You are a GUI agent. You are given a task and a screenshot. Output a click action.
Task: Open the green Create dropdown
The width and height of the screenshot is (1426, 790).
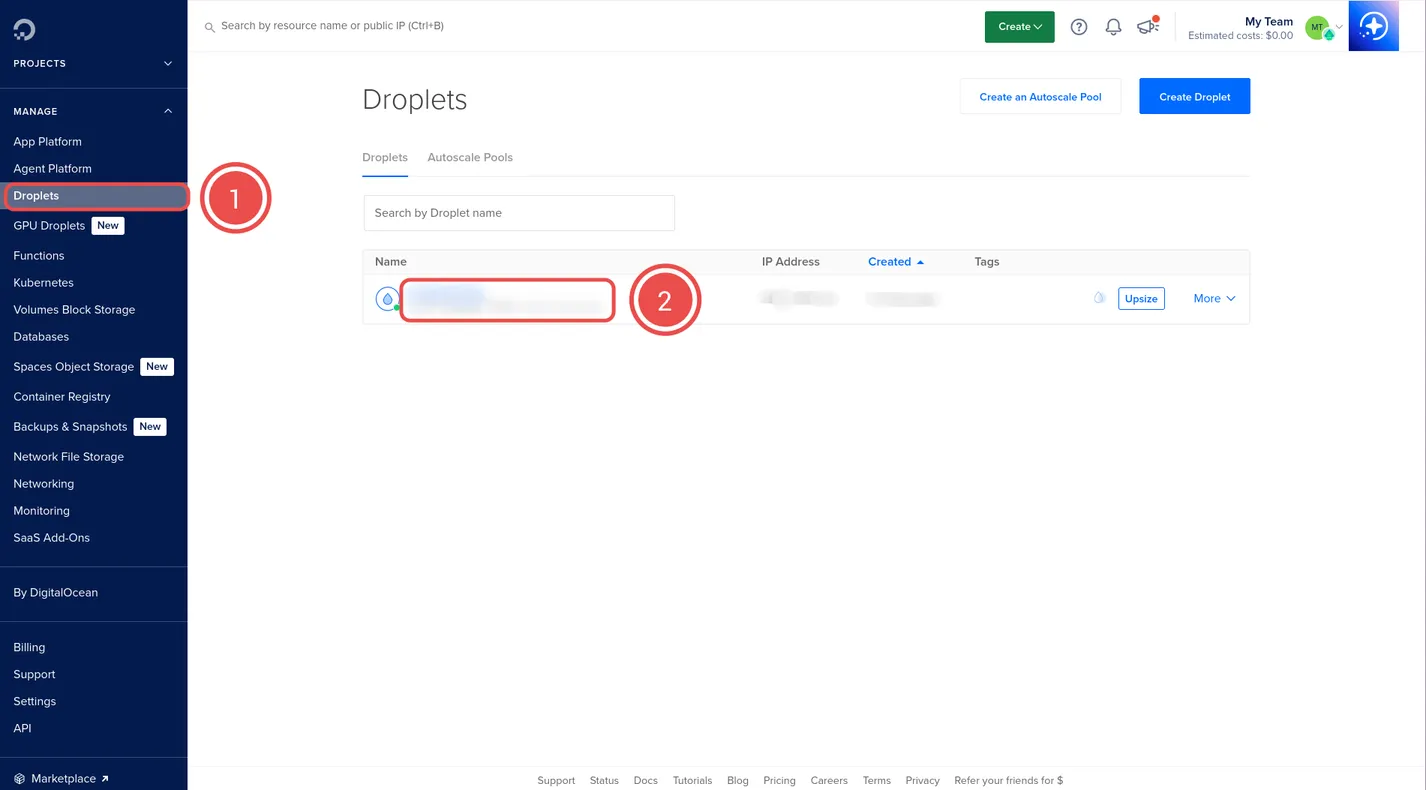(x=1019, y=27)
